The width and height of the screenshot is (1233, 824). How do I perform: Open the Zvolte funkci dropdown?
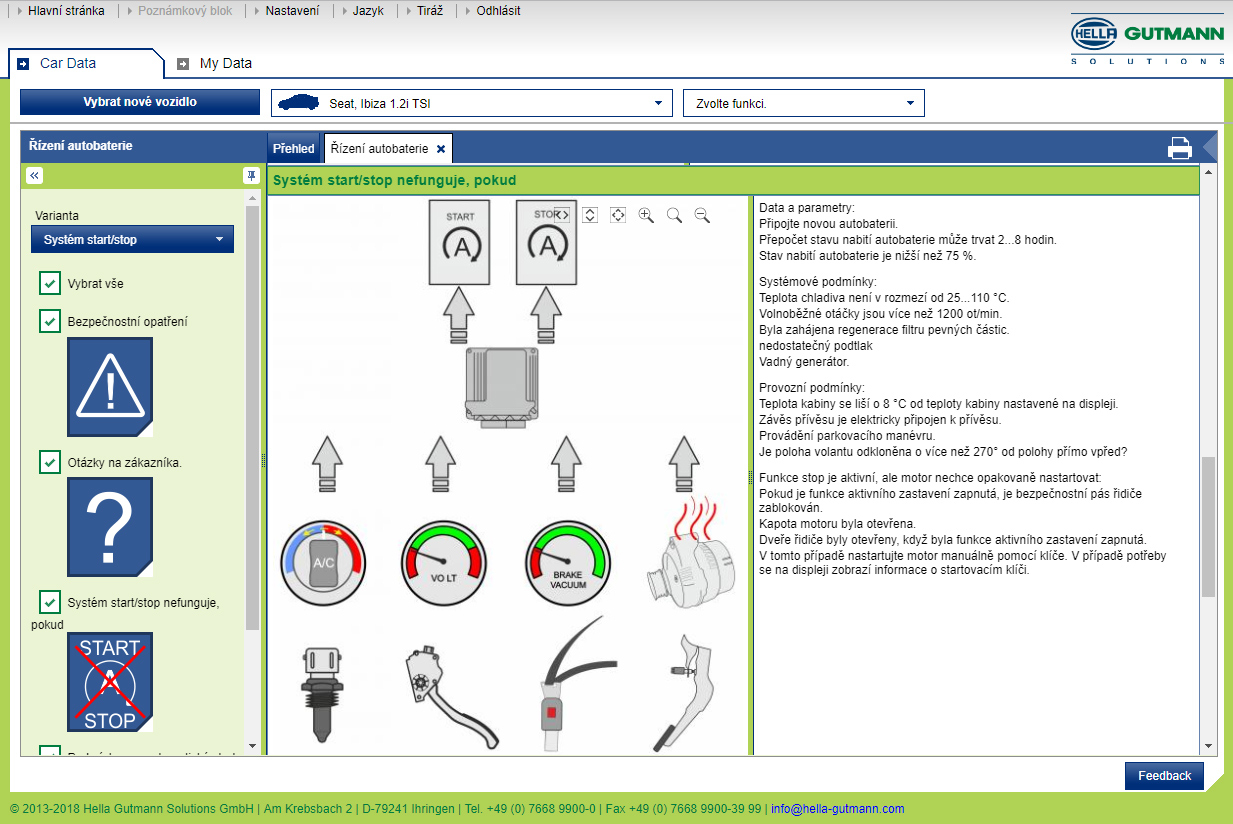[804, 103]
